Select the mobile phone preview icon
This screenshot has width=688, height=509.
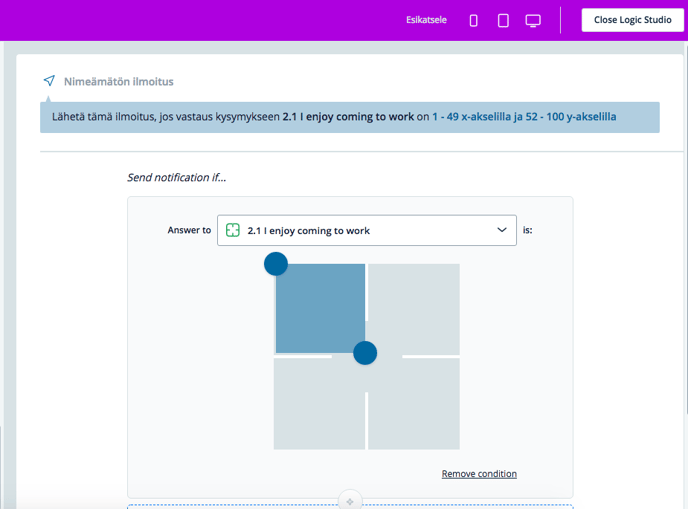tap(473, 20)
